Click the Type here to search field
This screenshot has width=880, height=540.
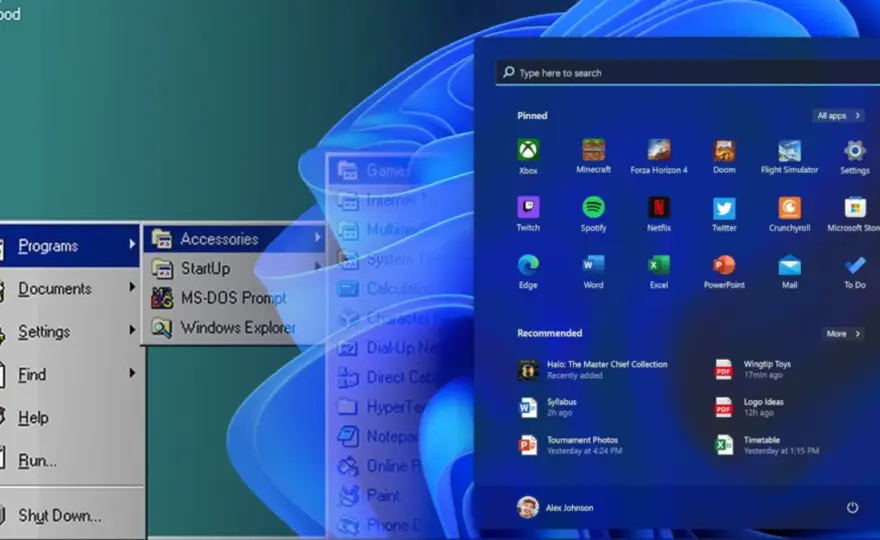pyautogui.click(x=688, y=73)
